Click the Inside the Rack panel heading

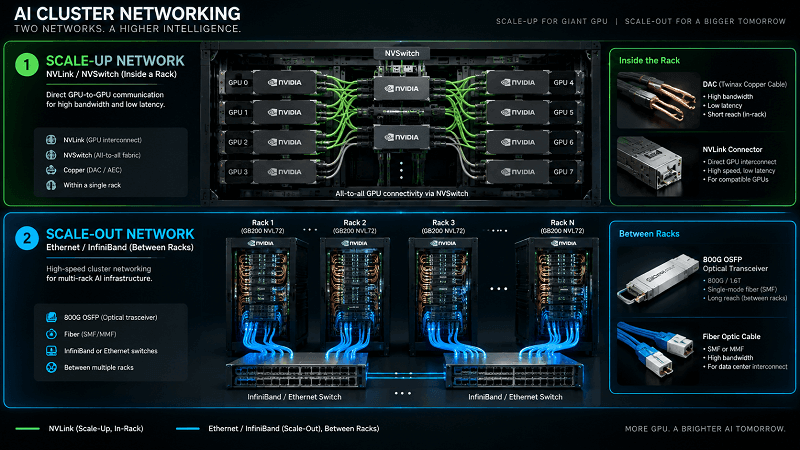tap(649, 60)
